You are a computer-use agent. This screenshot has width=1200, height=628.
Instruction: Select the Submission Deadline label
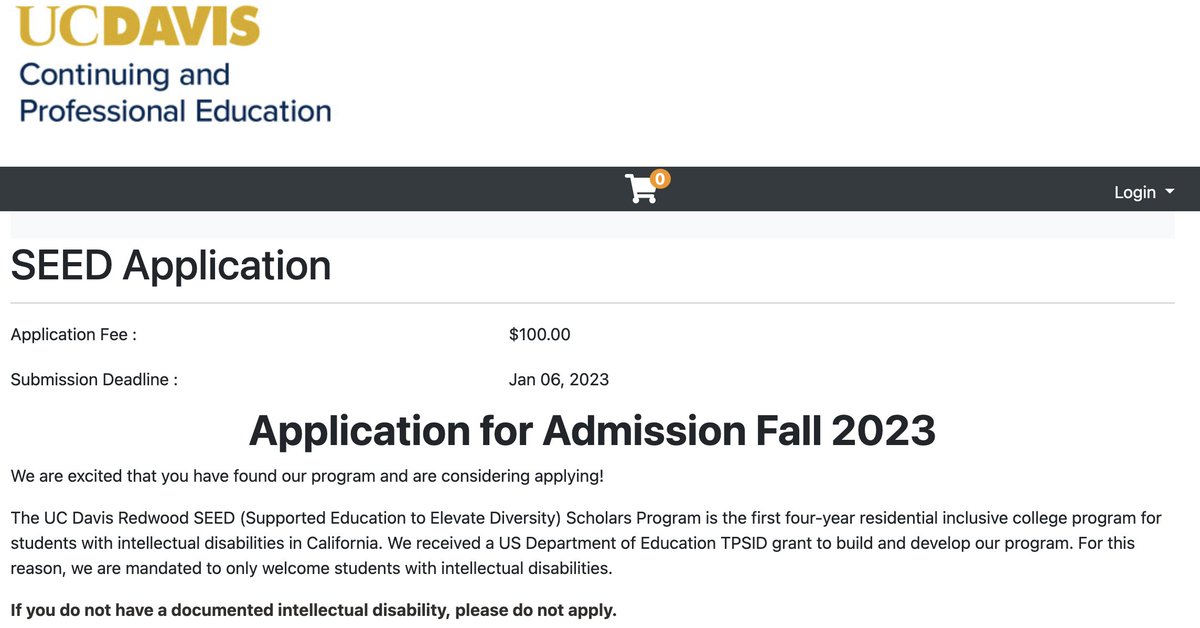[94, 380]
